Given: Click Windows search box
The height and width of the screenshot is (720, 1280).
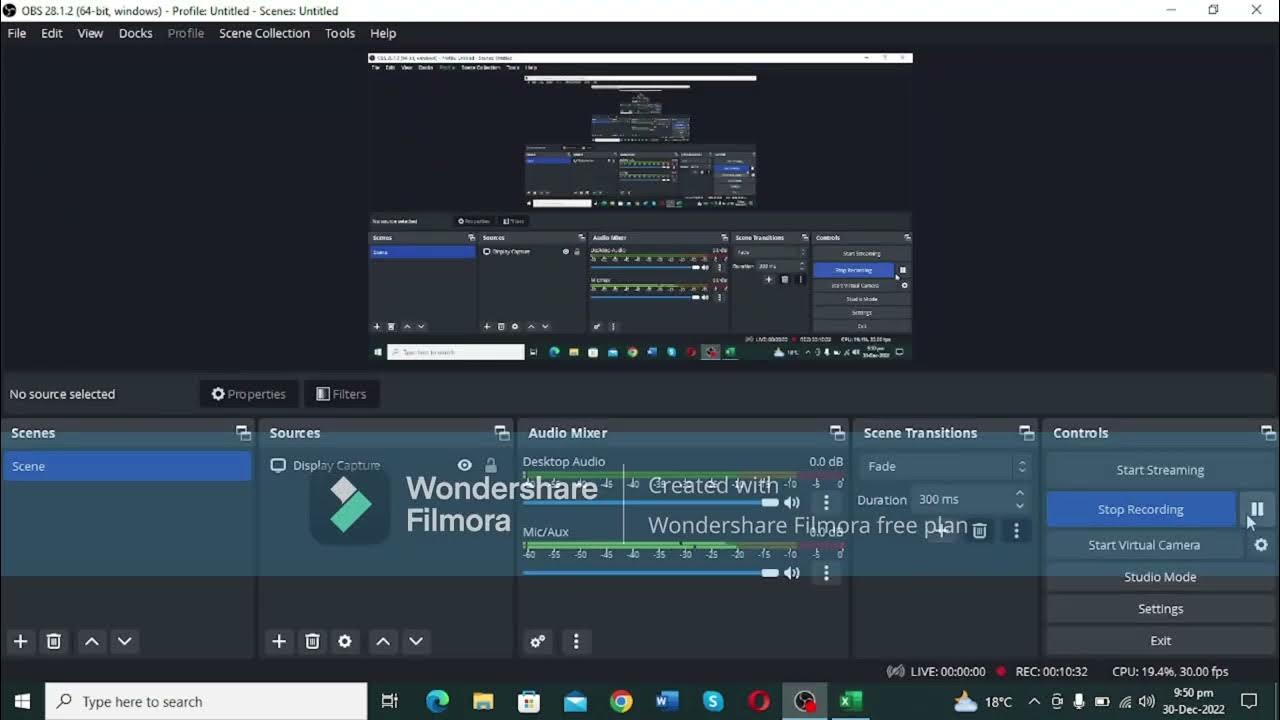Looking at the screenshot, I should 207,701.
